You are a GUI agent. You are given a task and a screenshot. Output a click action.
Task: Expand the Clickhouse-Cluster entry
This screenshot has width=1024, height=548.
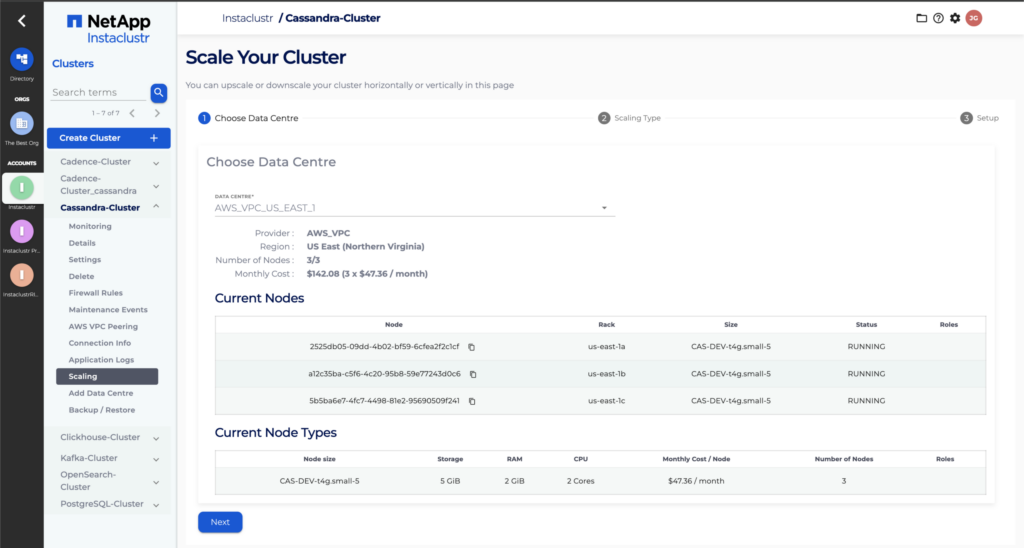[x=156, y=438]
